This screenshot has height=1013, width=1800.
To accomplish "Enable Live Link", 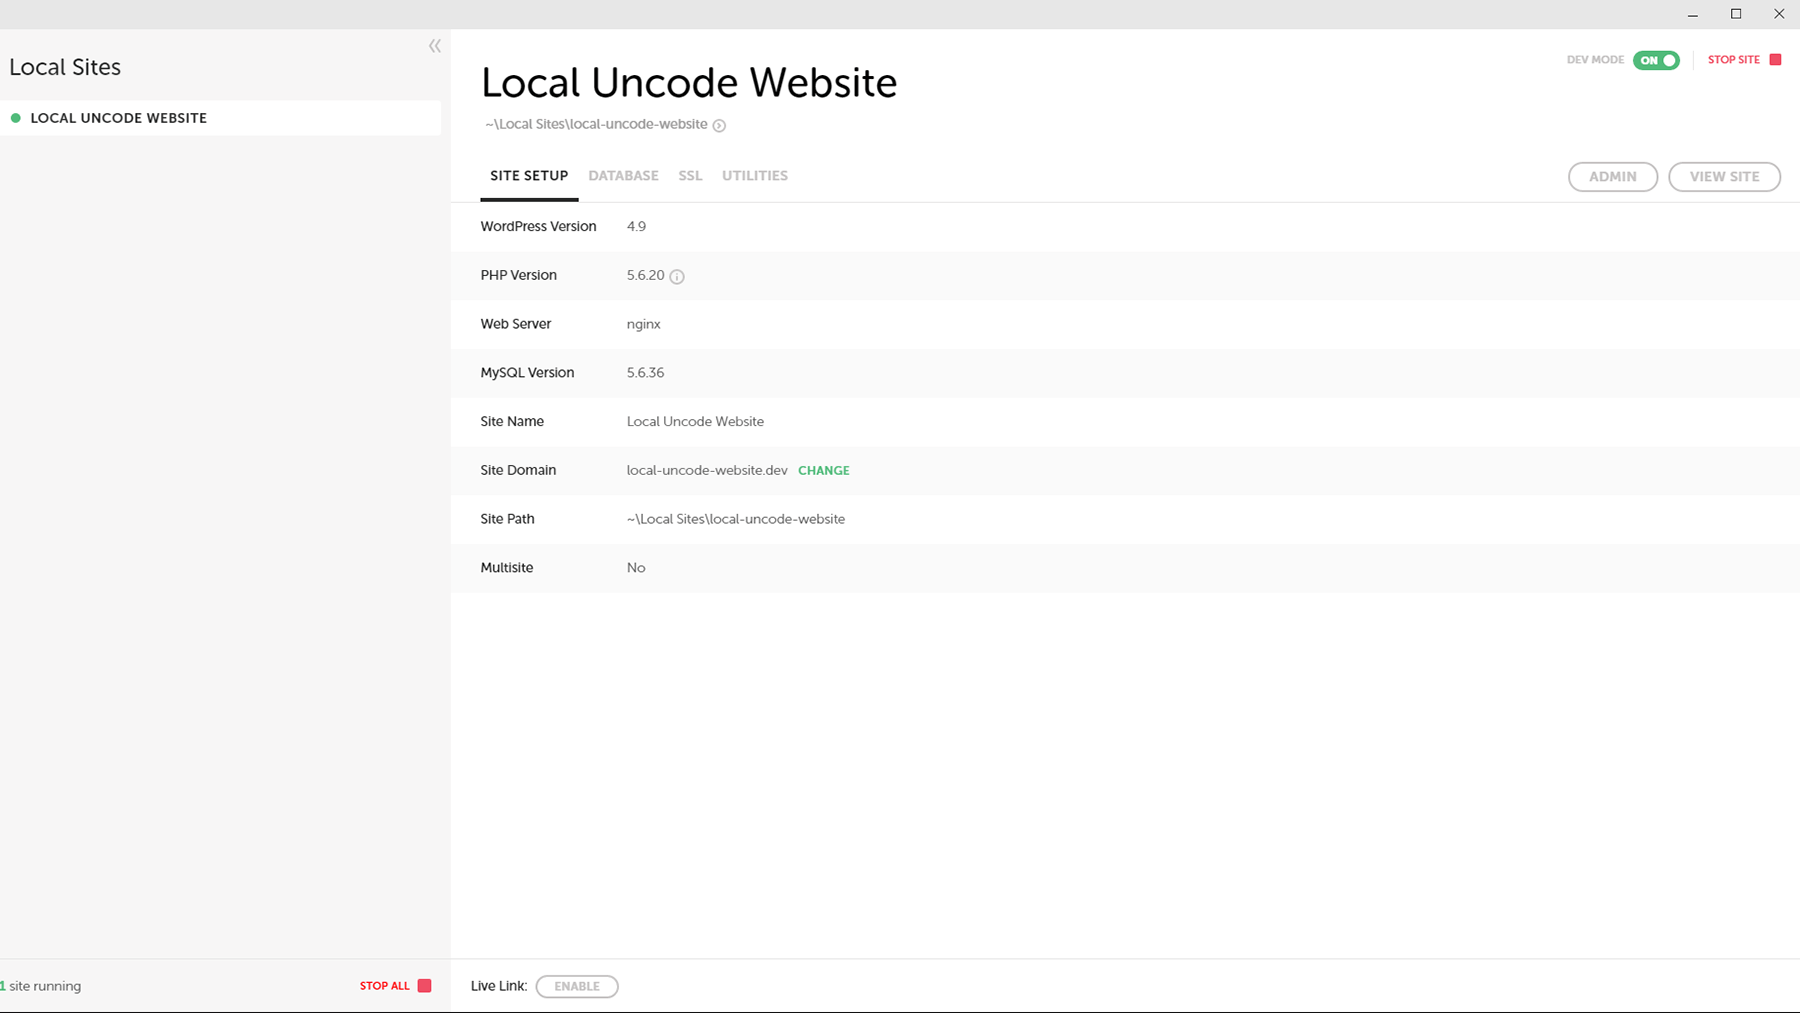I will pos(577,986).
